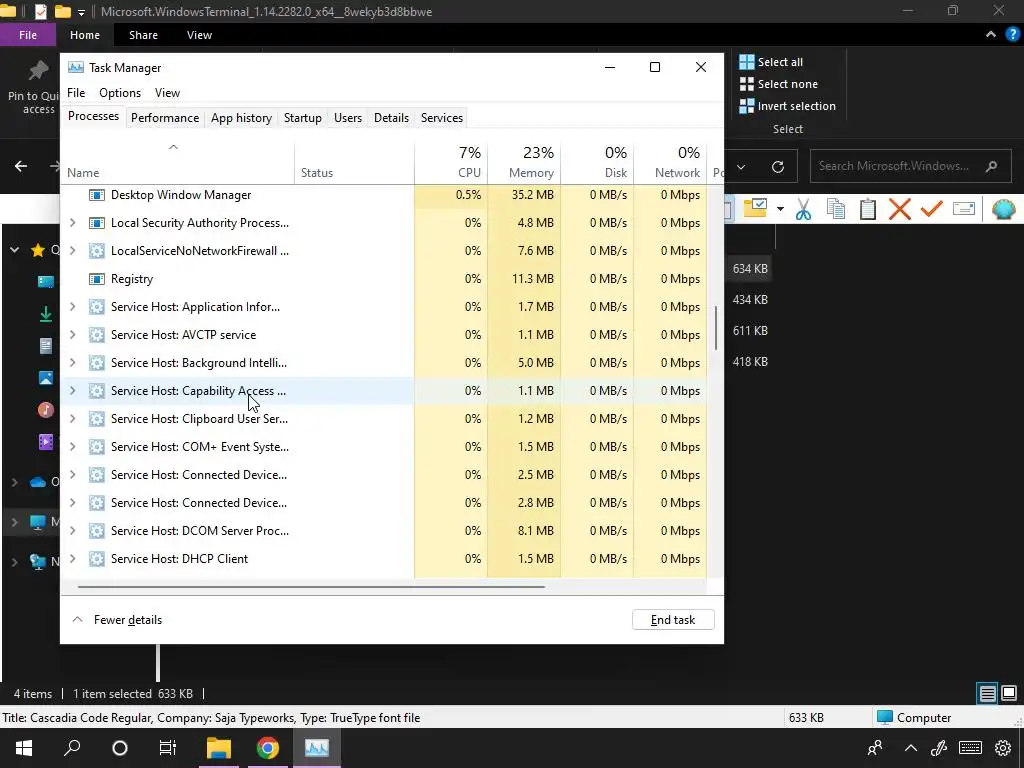The image size is (1024, 768).
Task: Click the End task button
Action: click(673, 620)
